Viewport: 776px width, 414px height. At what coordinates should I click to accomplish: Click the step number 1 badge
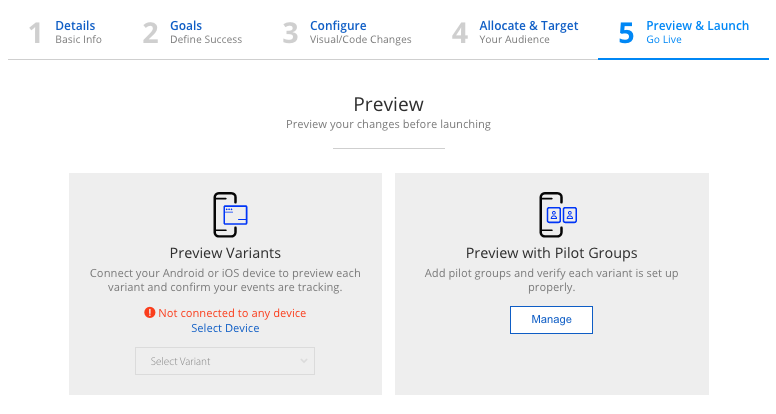click(36, 33)
